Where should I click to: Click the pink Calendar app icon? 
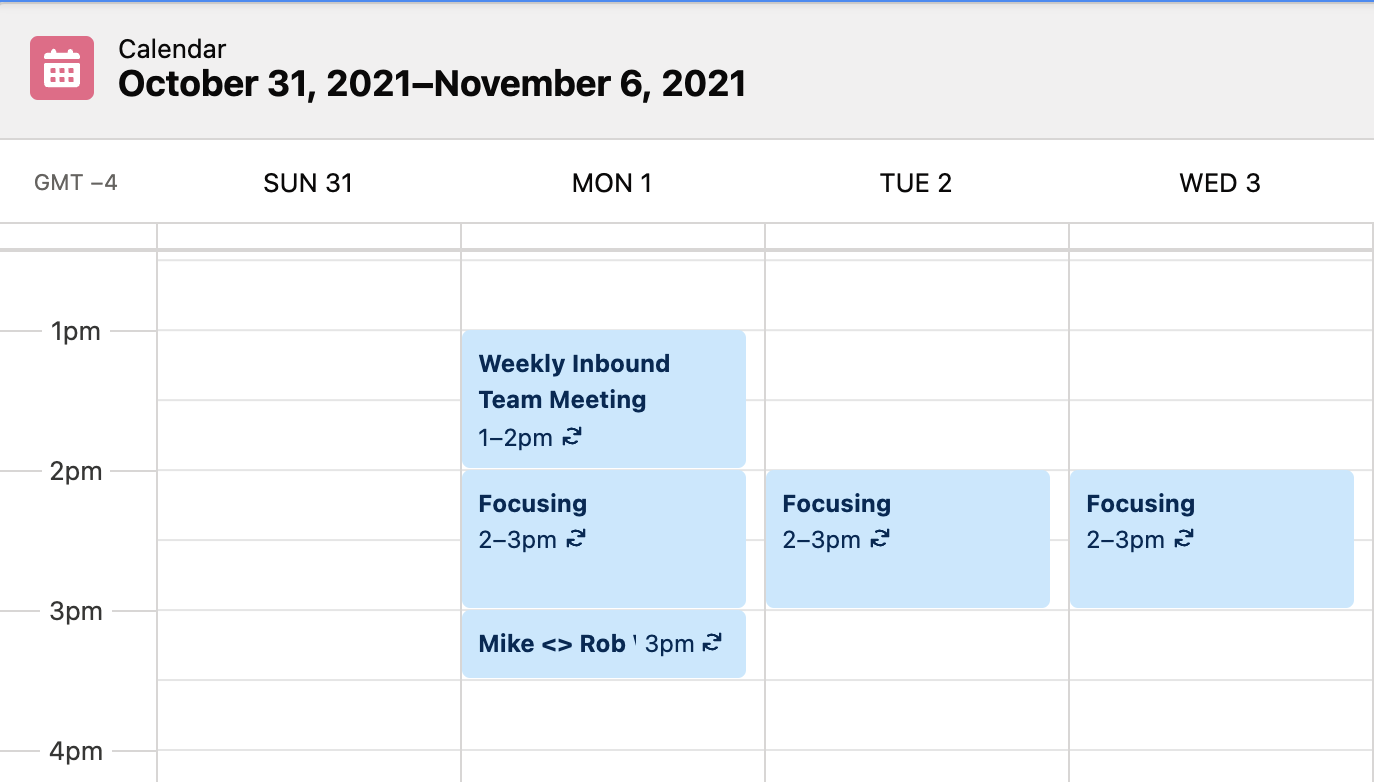(x=62, y=68)
